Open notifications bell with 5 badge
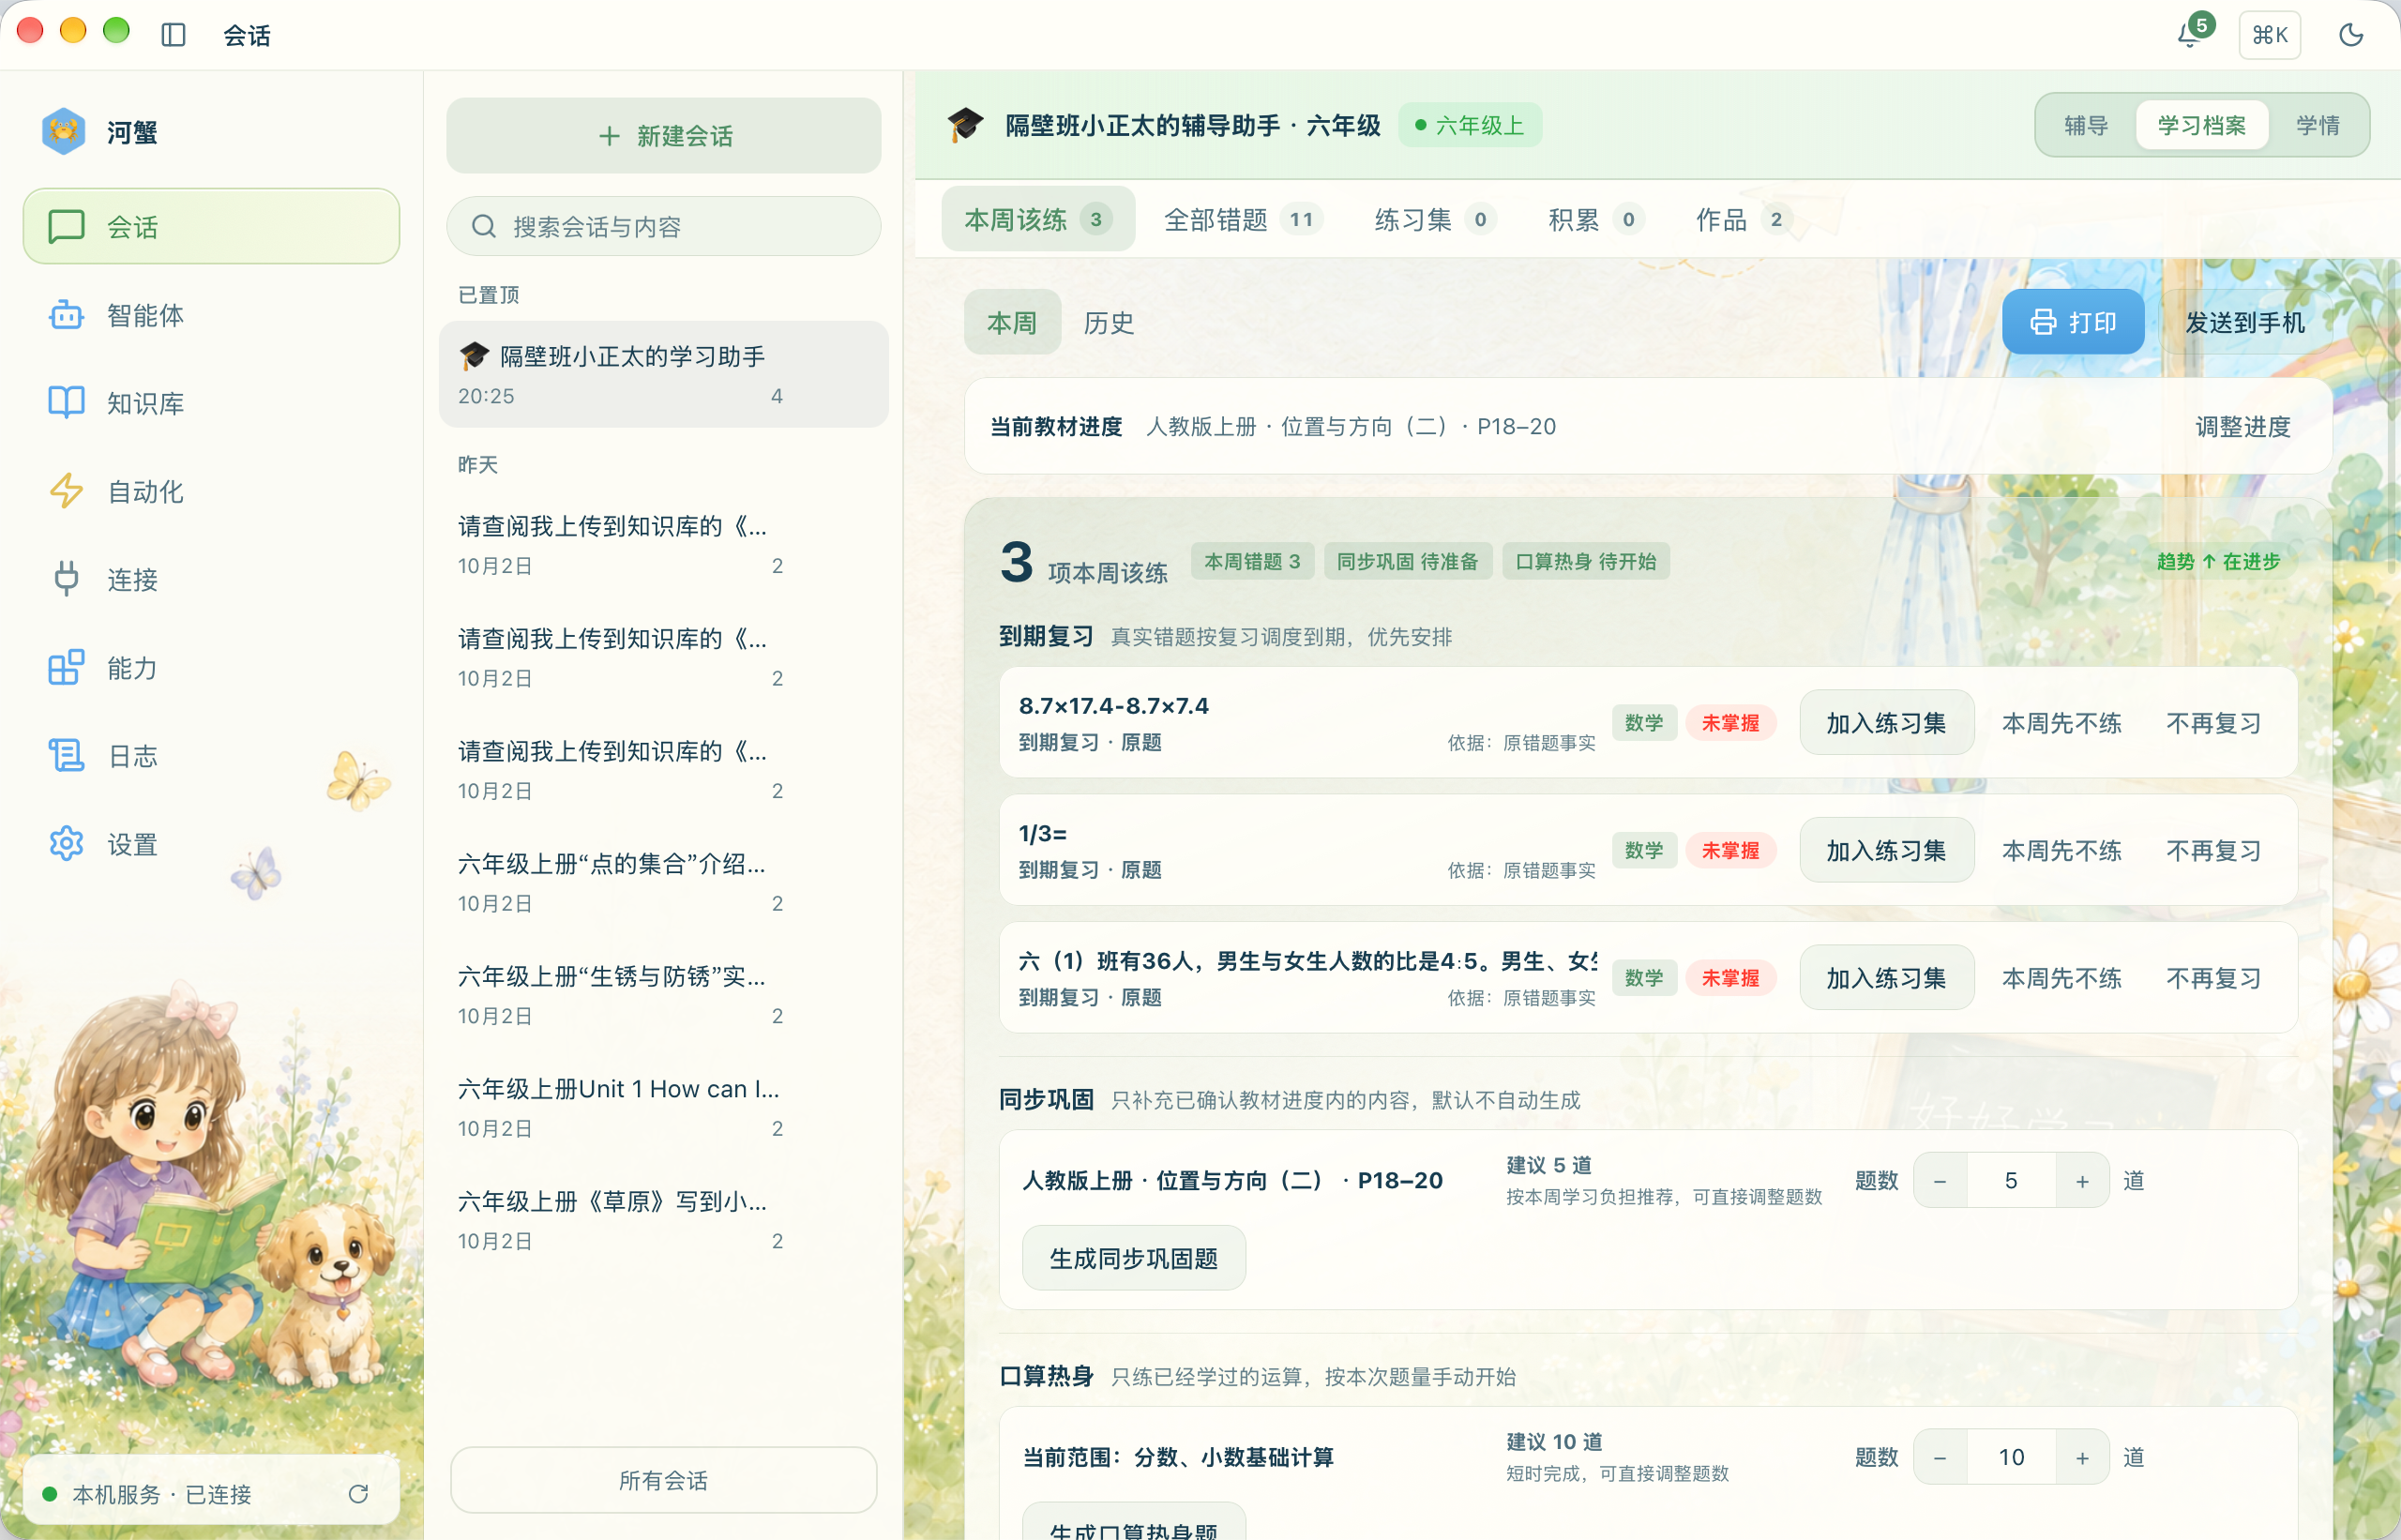The image size is (2401, 1540). 2192,33
